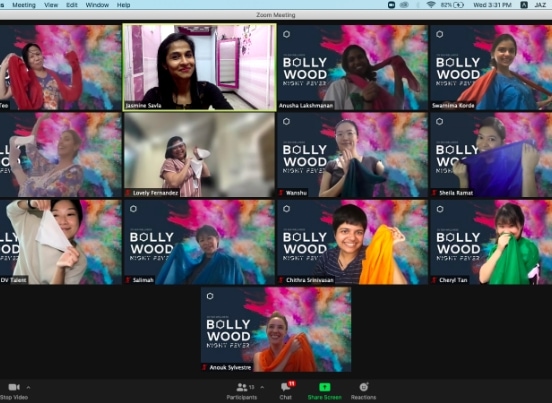Click muted mic icon beside Sheila Ramat
The height and width of the screenshot is (403, 552).
point(435,193)
